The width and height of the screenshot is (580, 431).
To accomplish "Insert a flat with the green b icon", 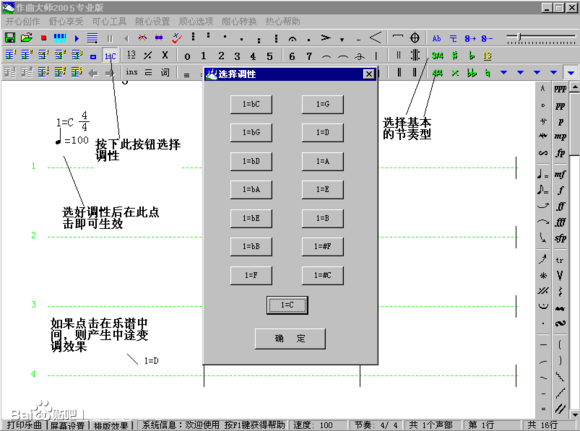I will coord(471,55).
